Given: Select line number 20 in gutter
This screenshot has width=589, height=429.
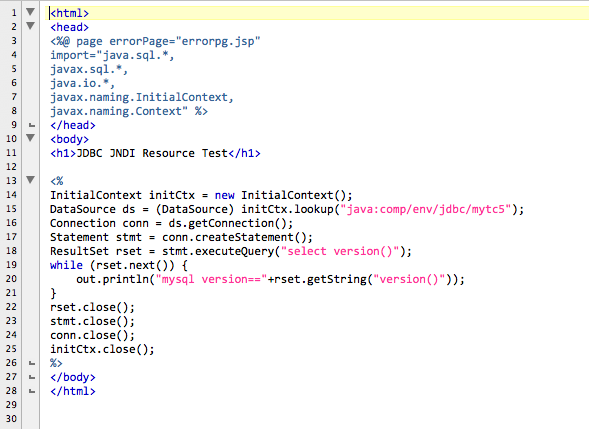Looking at the screenshot, I should 11,279.
